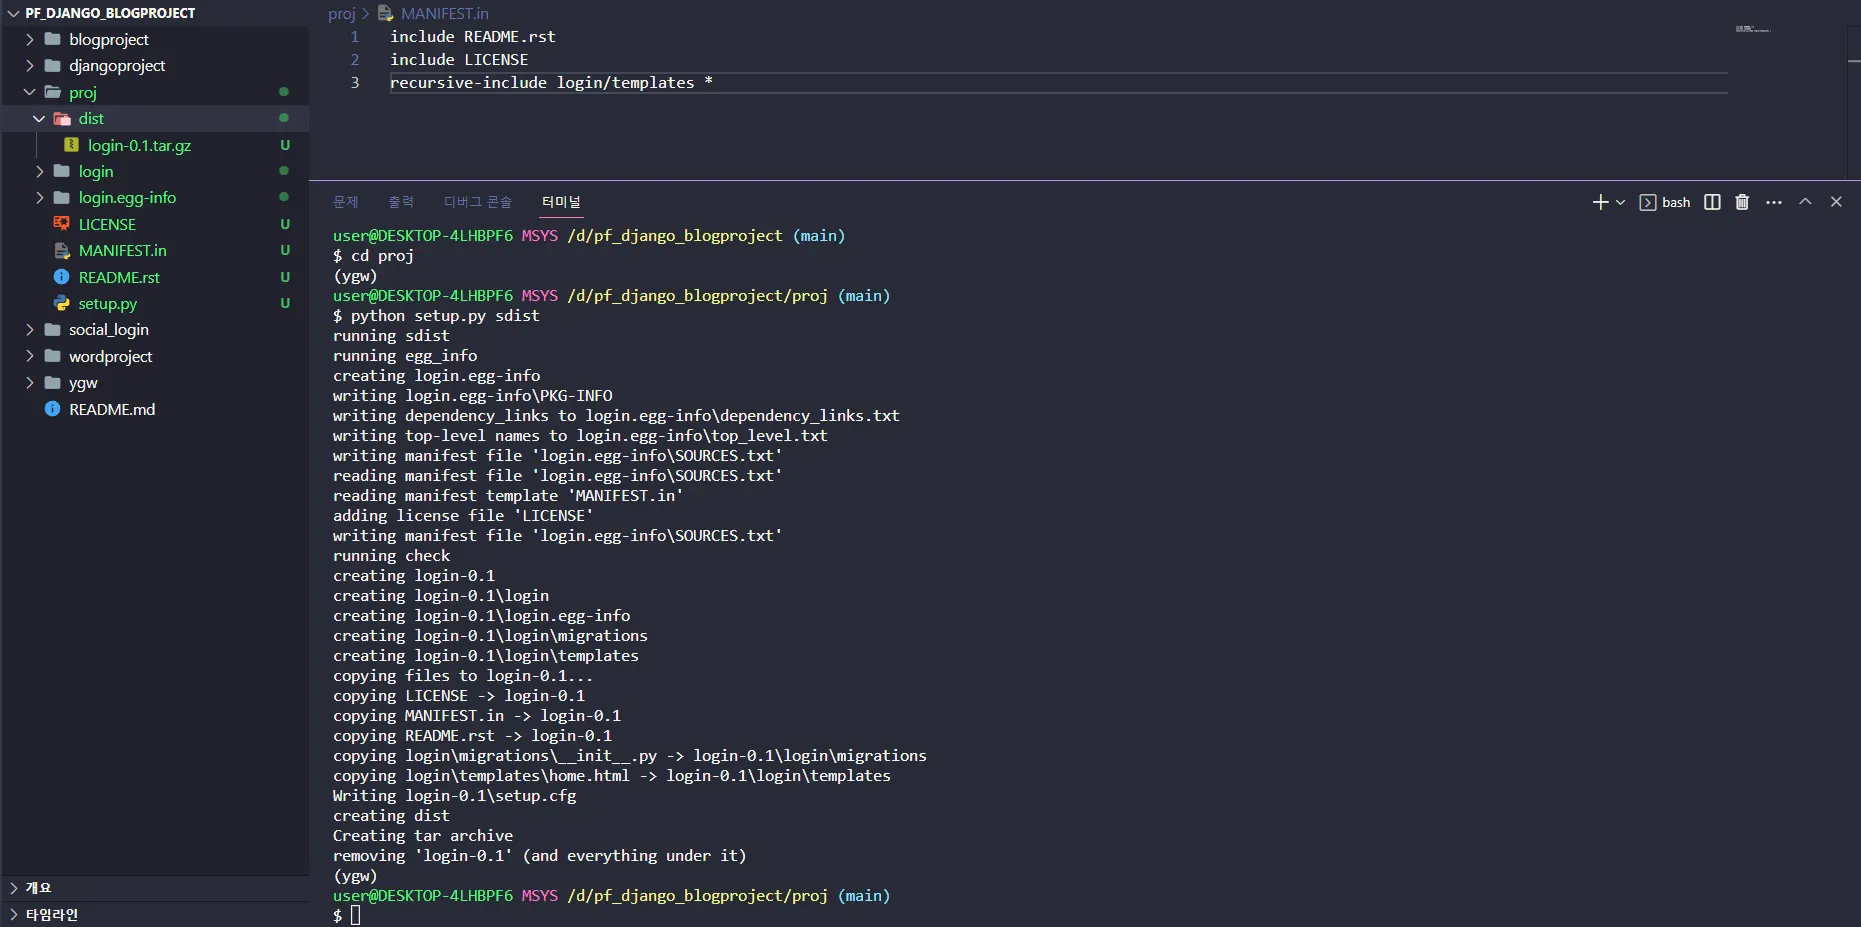Open the login-0.1.tar.gz archive file
Screen dimensions: 1861x927
pyautogui.click(x=139, y=146)
